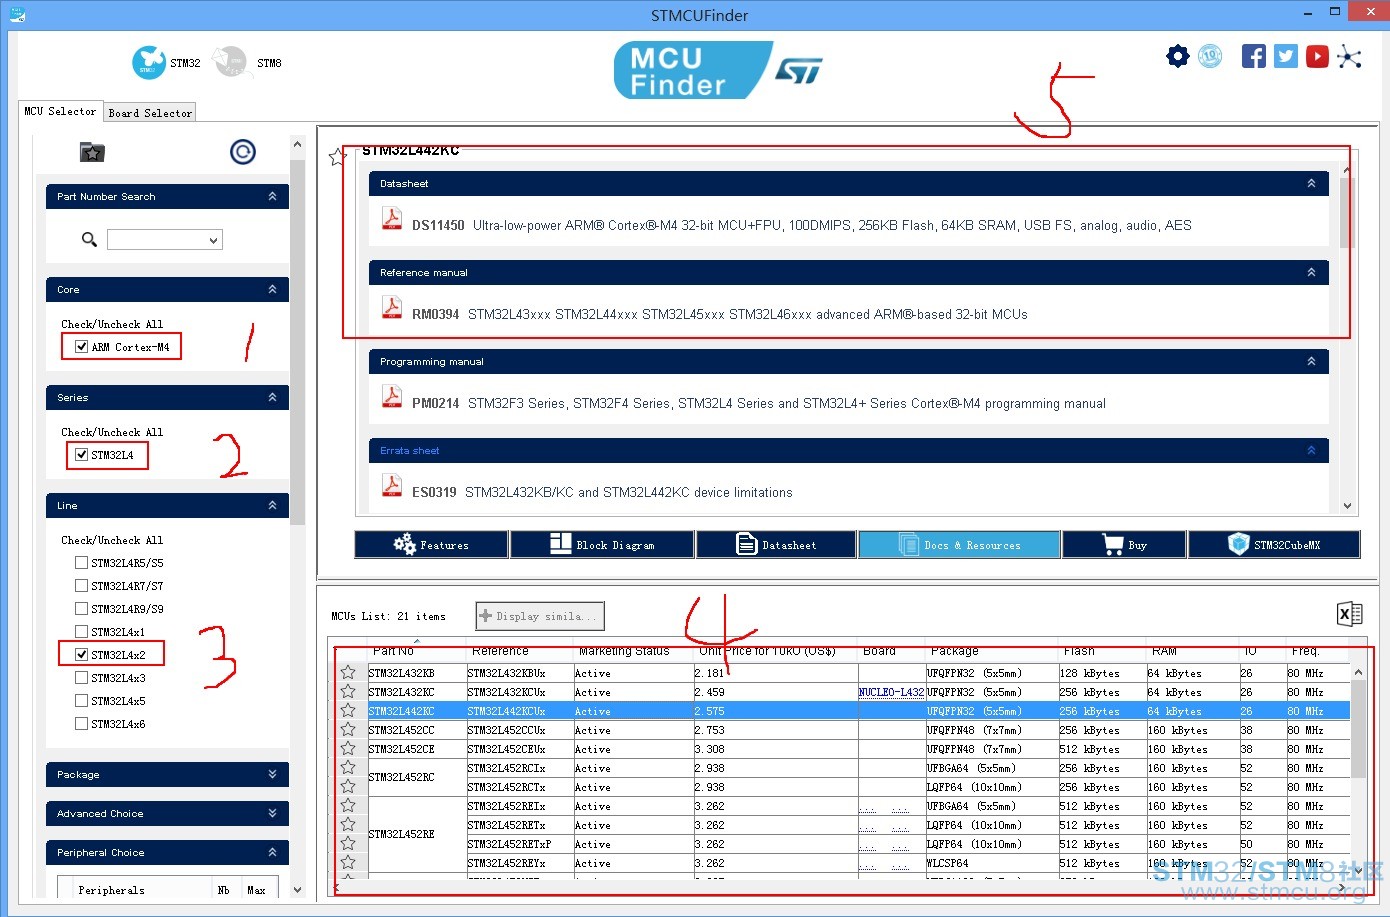Click the magnifier icon in Part Number Search

(89, 239)
